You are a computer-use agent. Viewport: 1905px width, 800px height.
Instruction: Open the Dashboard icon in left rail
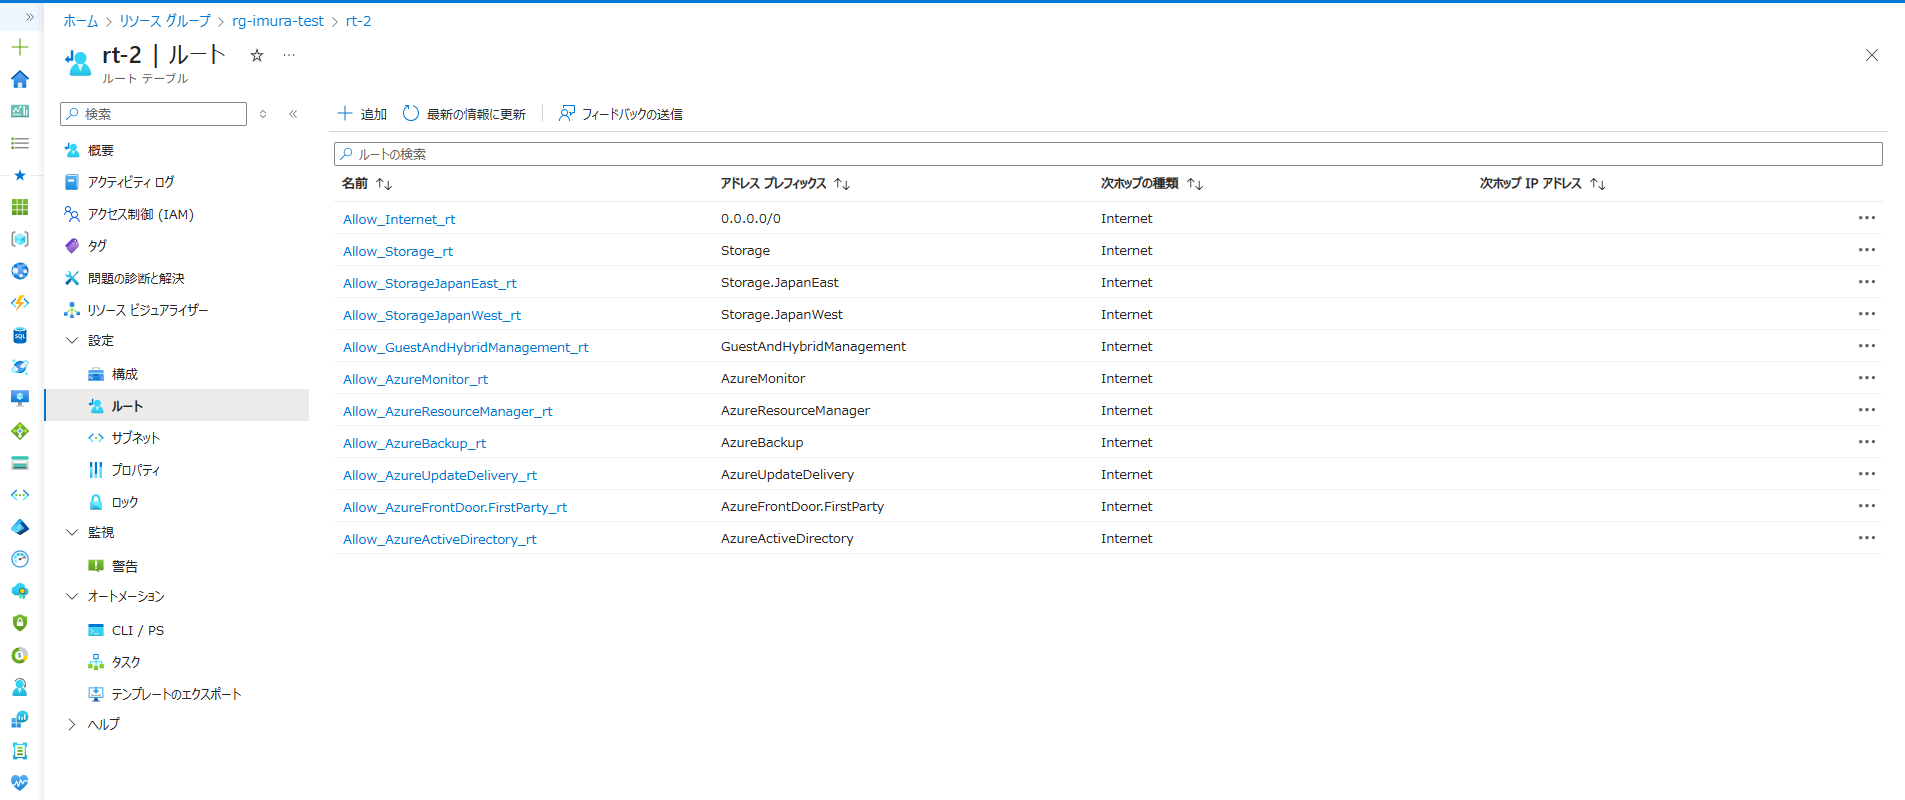(x=20, y=111)
